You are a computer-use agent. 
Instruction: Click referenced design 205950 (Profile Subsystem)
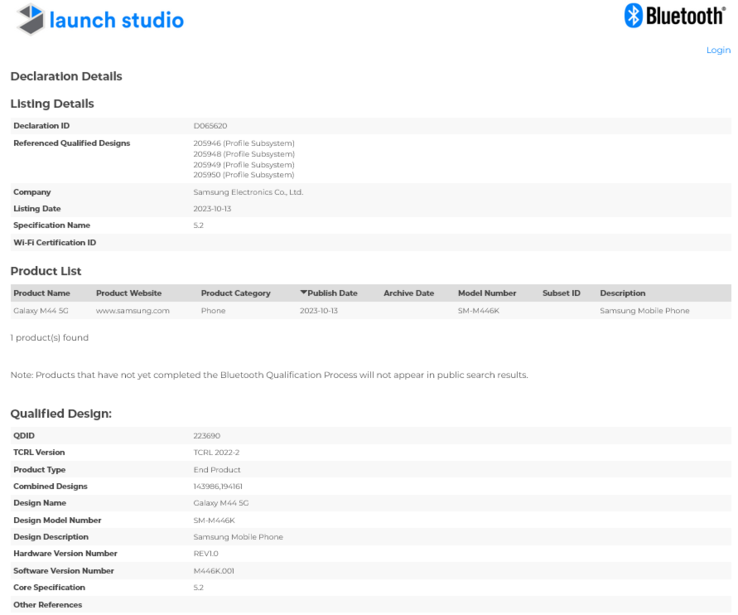tap(243, 175)
